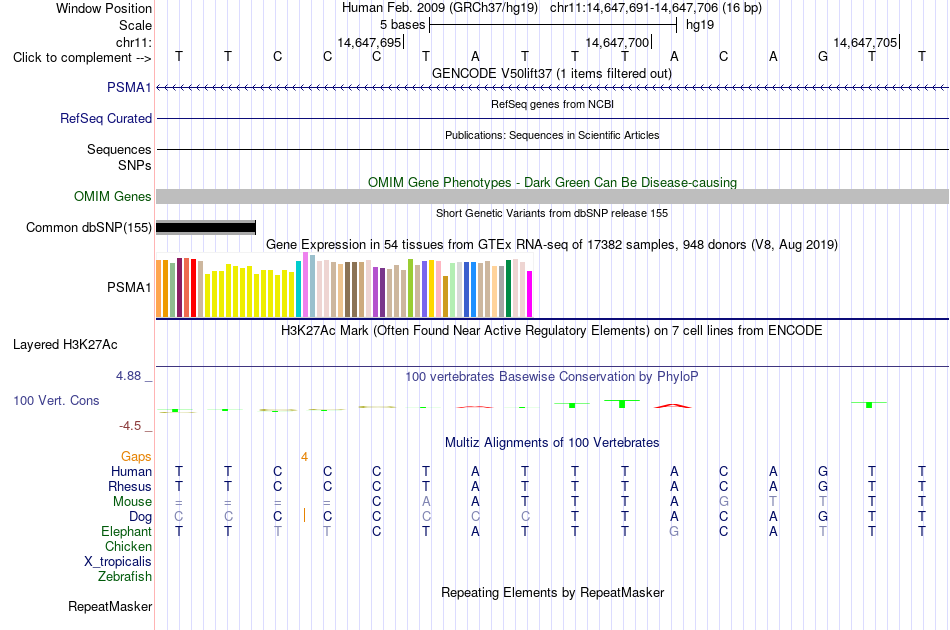The width and height of the screenshot is (950, 630).
Task: Click the gray OMIM Genes bar
Action: (x=553, y=196)
